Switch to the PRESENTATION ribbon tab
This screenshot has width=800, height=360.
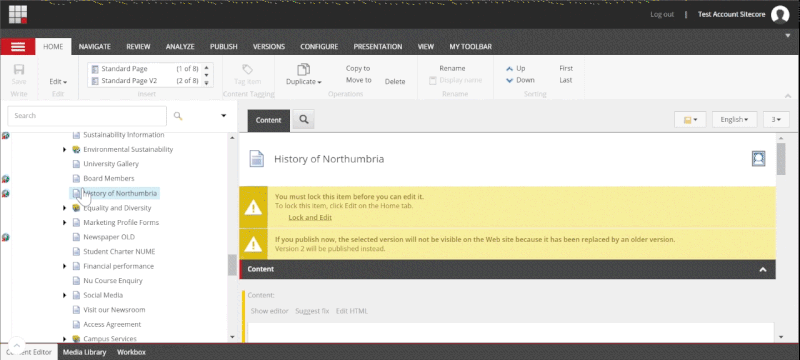378,46
